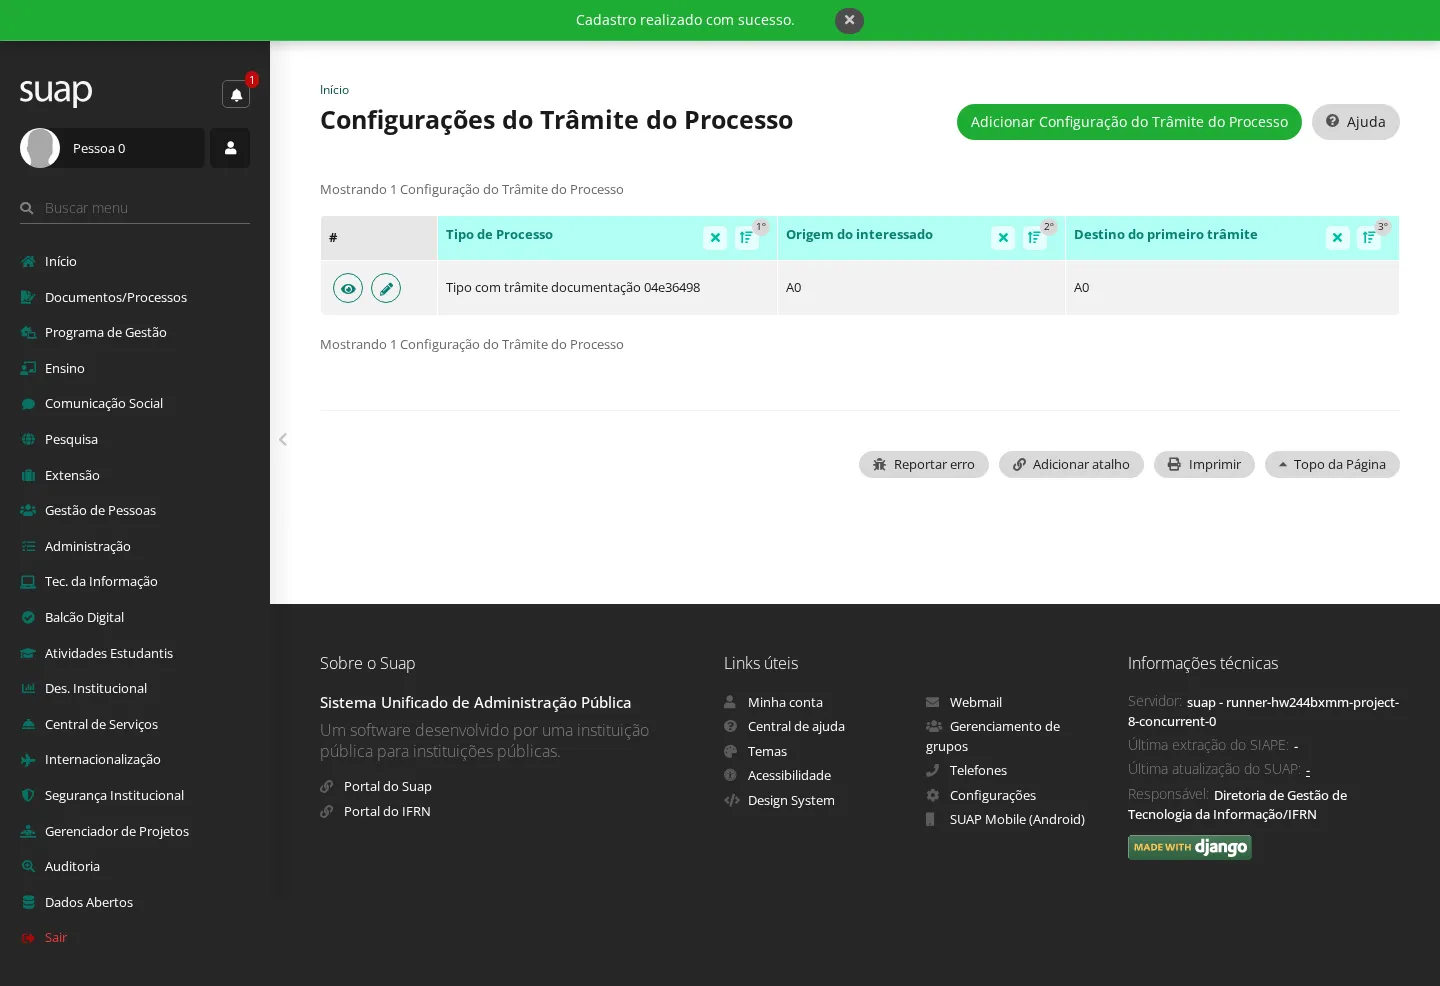The height and width of the screenshot is (986, 1440).
Task: Expand the Programa de Gestão menu
Action: coord(135,332)
